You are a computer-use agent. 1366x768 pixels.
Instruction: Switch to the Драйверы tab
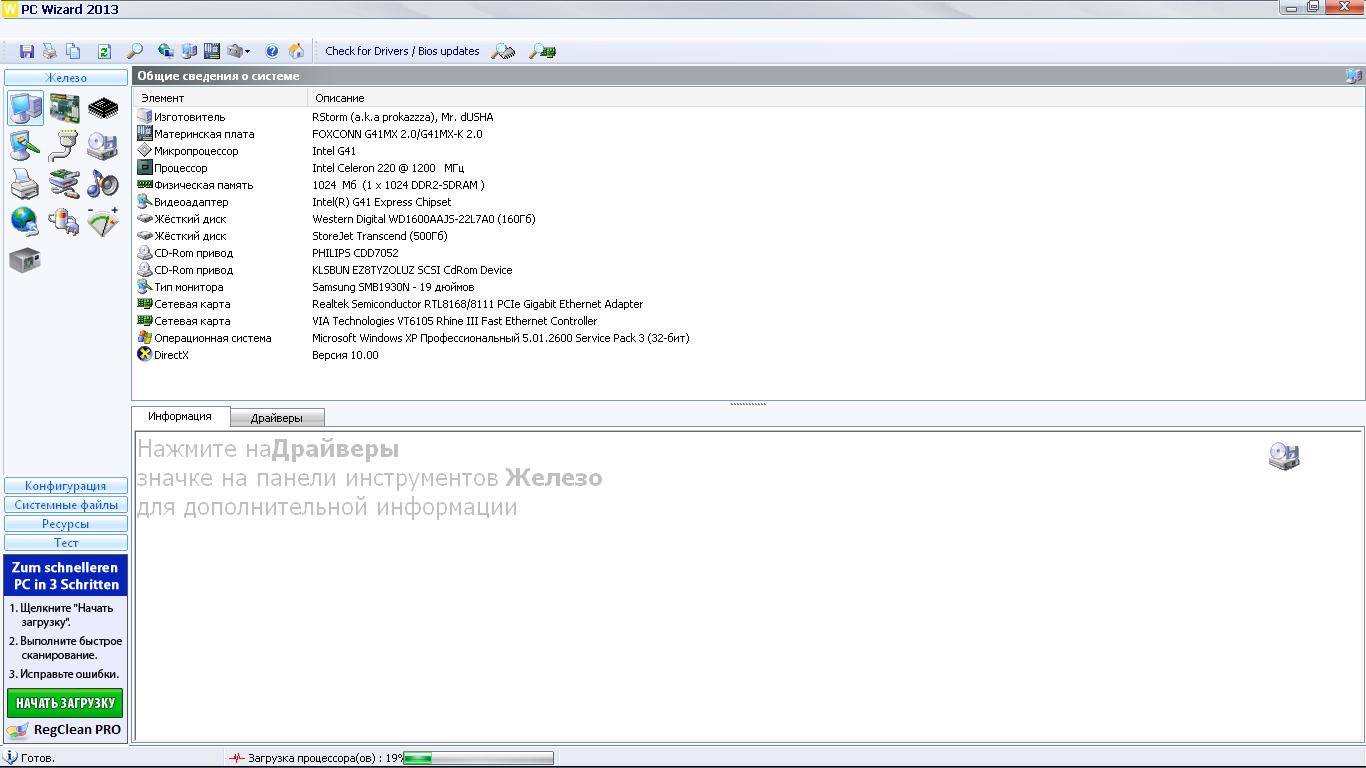(277, 417)
